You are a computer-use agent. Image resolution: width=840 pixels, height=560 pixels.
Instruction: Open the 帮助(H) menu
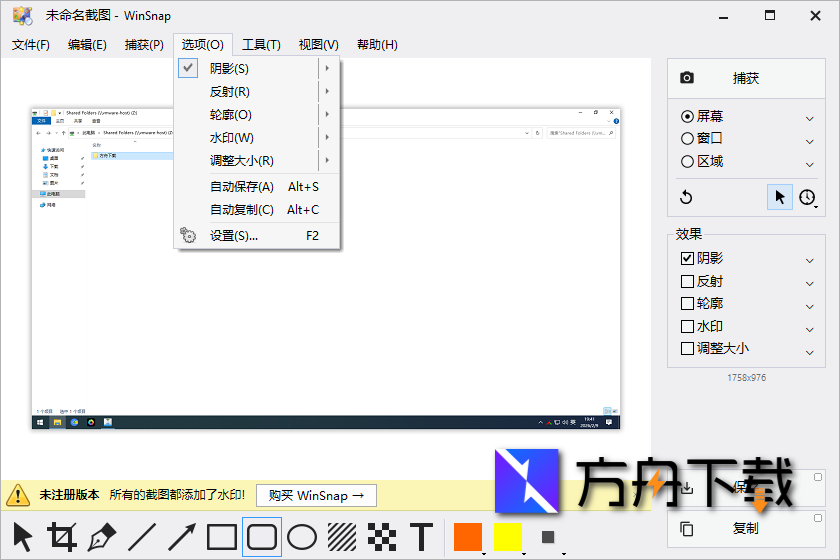(377, 44)
